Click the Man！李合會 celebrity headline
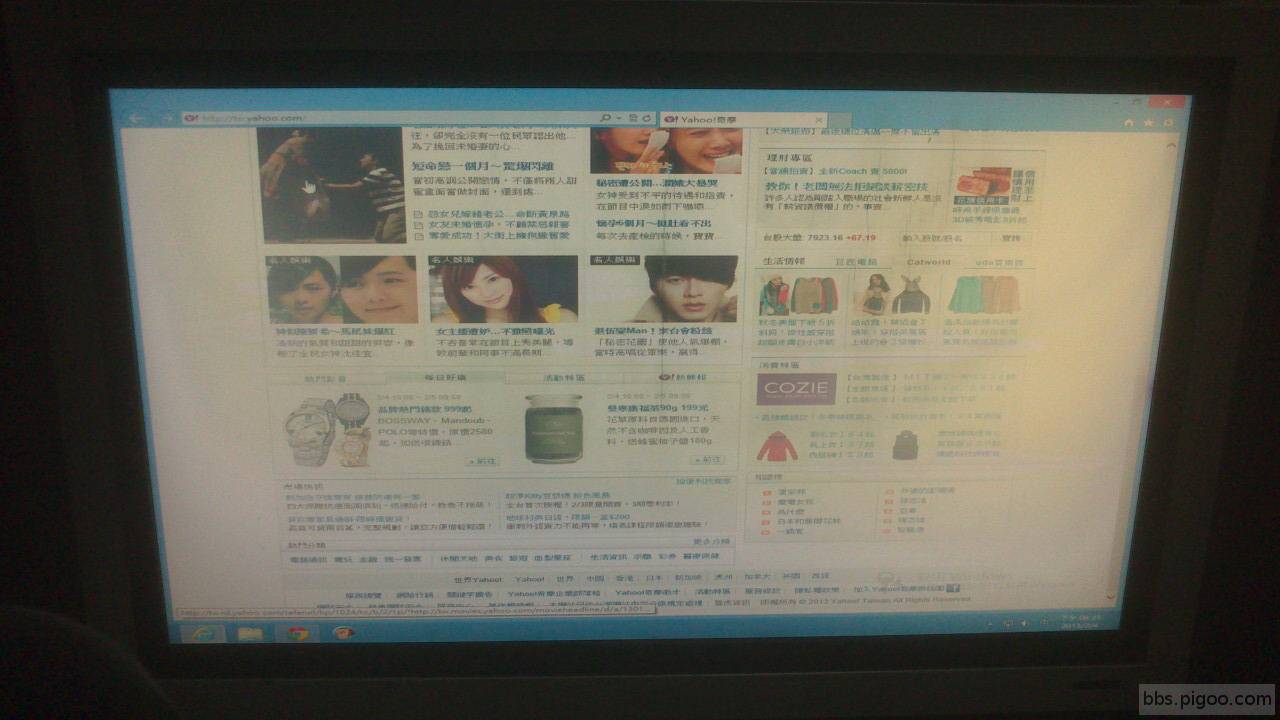The width and height of the screenshot is (1280, 720). (x=653, y=330)
